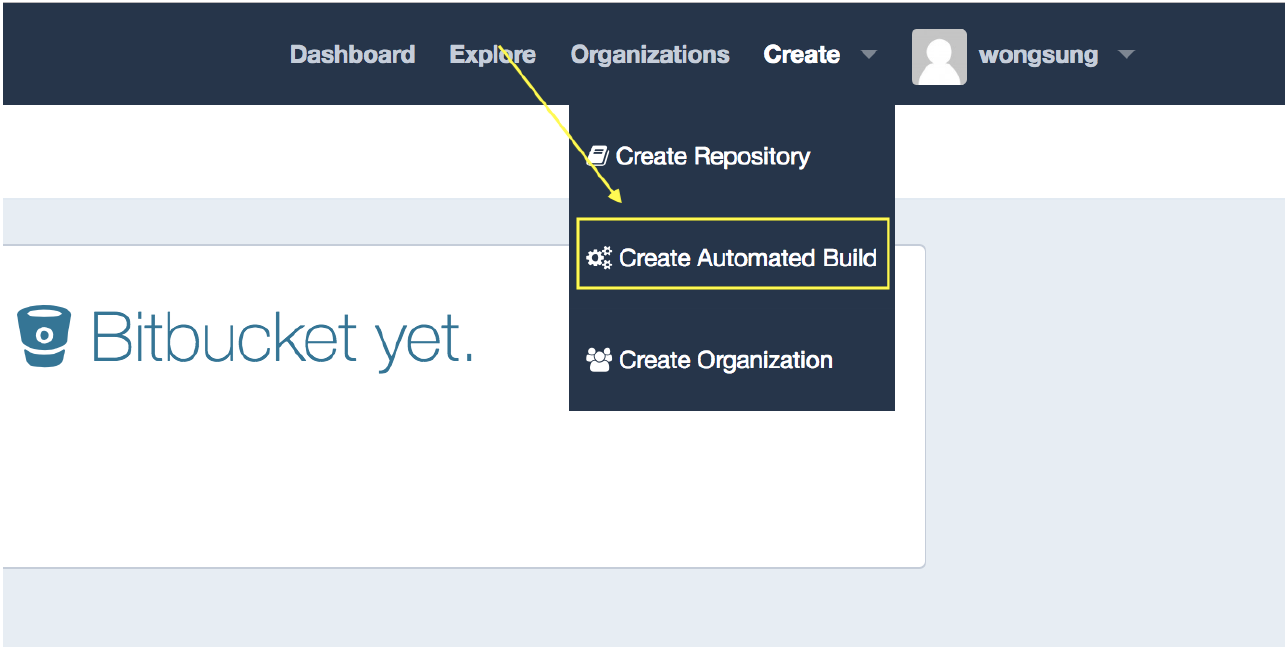Image resolution: width=1285 pixels, height=648 pixels.
Task: Select the gears icon for Create Automated Build
Action: pos(598,257)
